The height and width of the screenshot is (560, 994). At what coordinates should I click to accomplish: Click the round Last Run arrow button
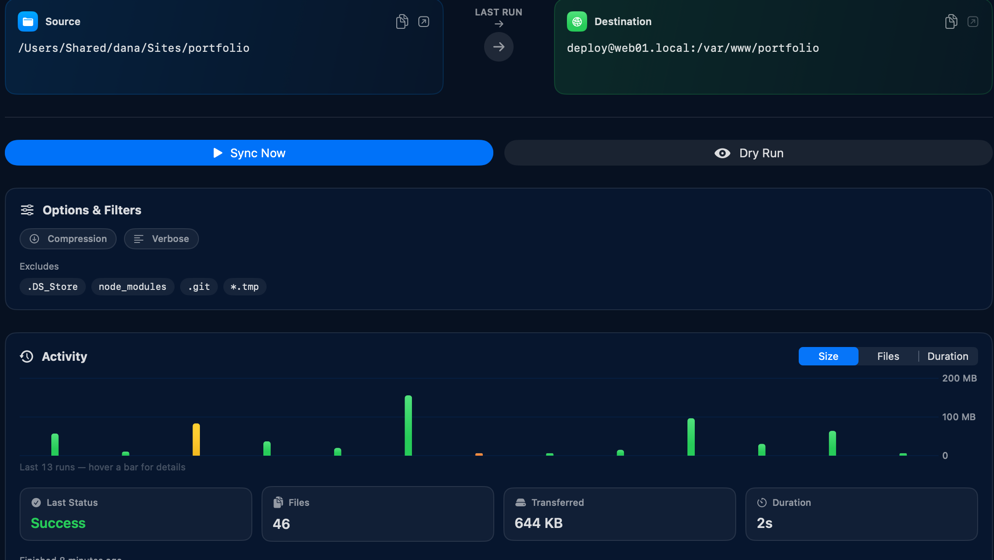point(499,47)
